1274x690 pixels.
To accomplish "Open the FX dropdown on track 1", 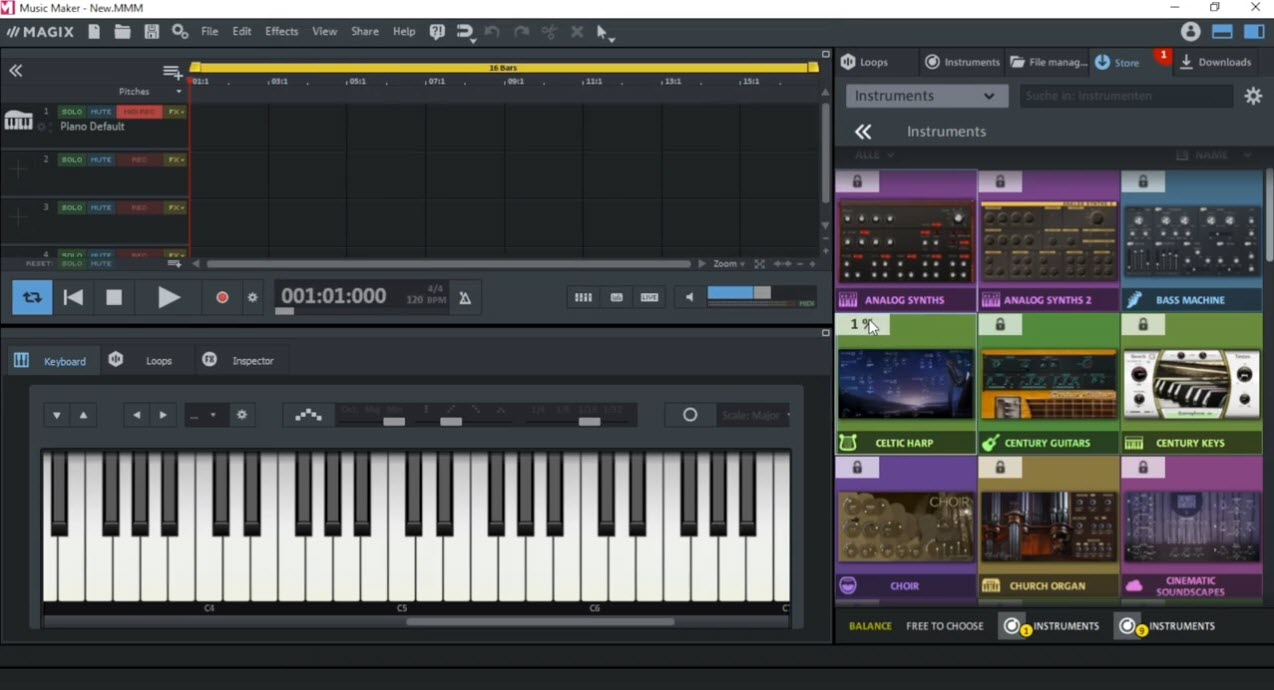I will (x=176, y=112).
